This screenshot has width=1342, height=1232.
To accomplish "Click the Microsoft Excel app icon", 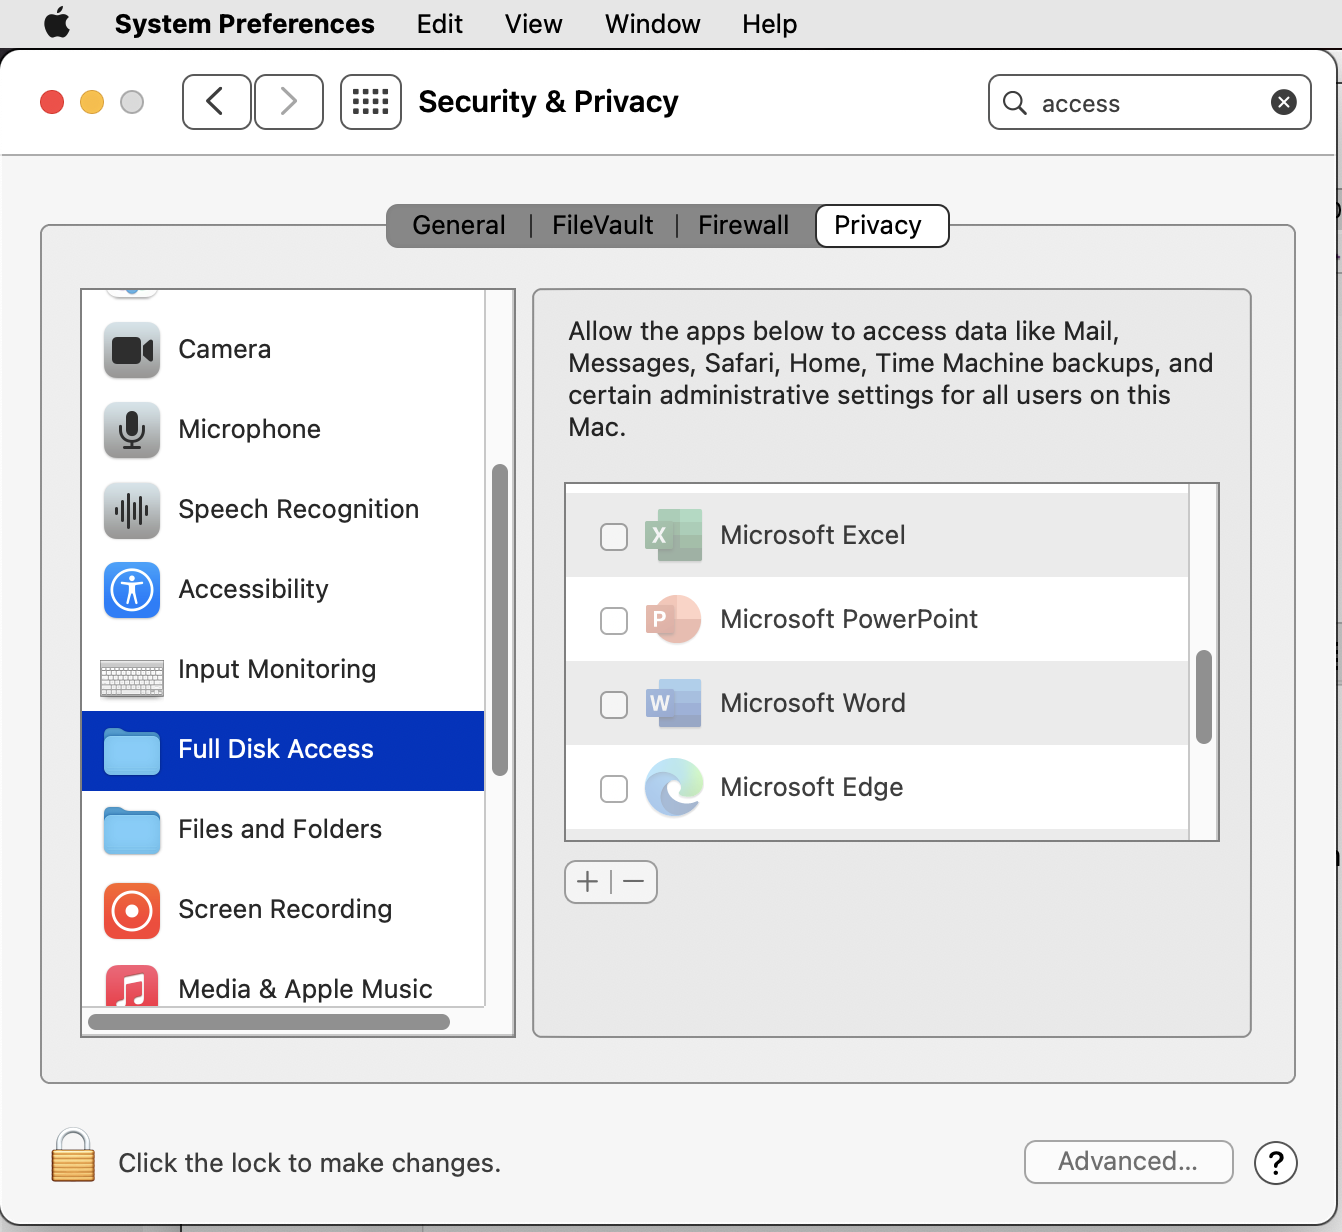I will pyautogui.click(x=673, y=535).
